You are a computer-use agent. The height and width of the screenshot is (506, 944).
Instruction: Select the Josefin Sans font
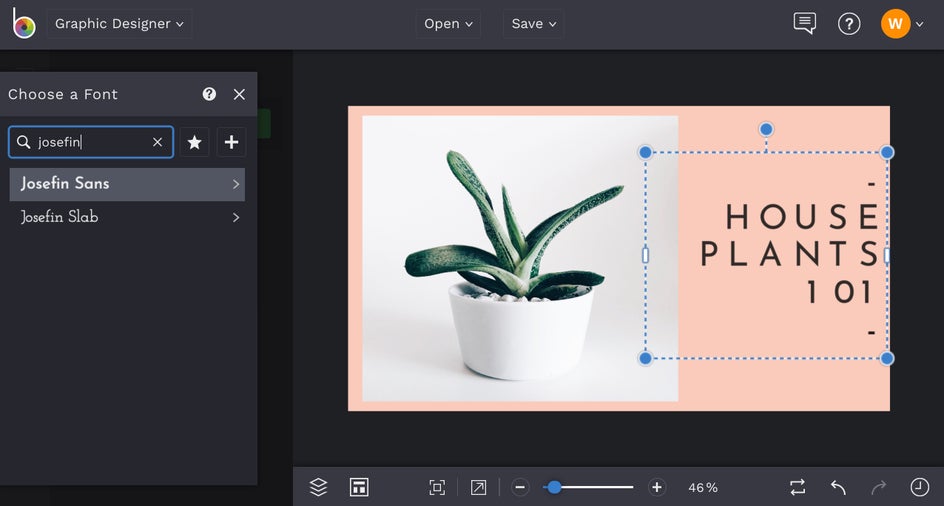127,184
